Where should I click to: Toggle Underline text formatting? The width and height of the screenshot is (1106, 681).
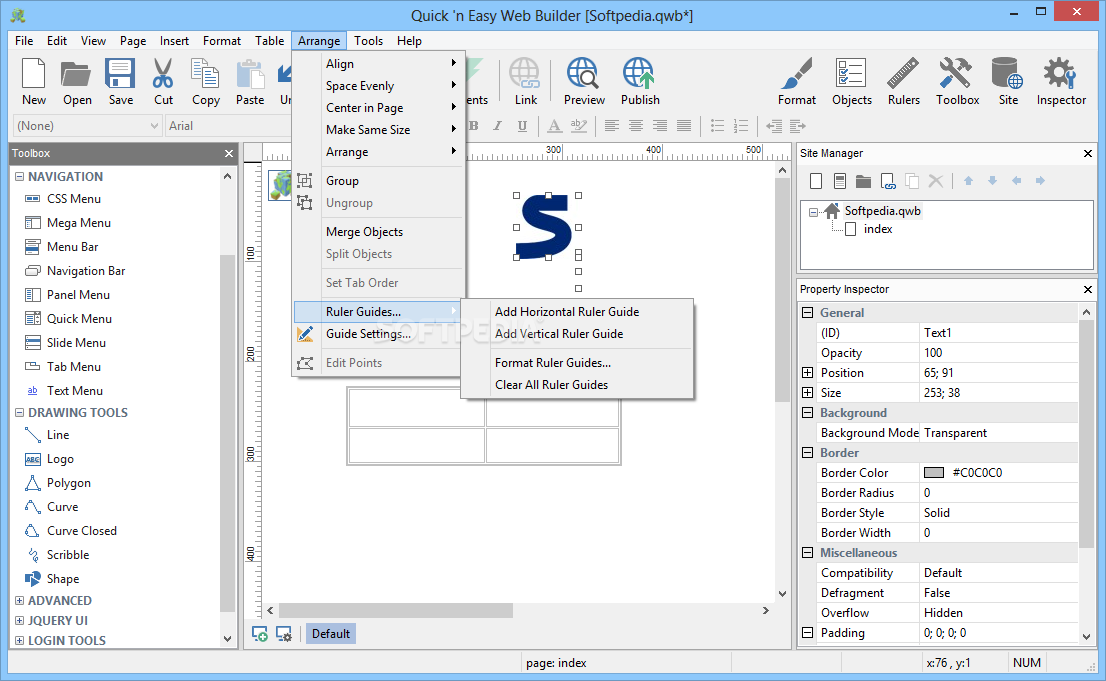pos(522,126)
